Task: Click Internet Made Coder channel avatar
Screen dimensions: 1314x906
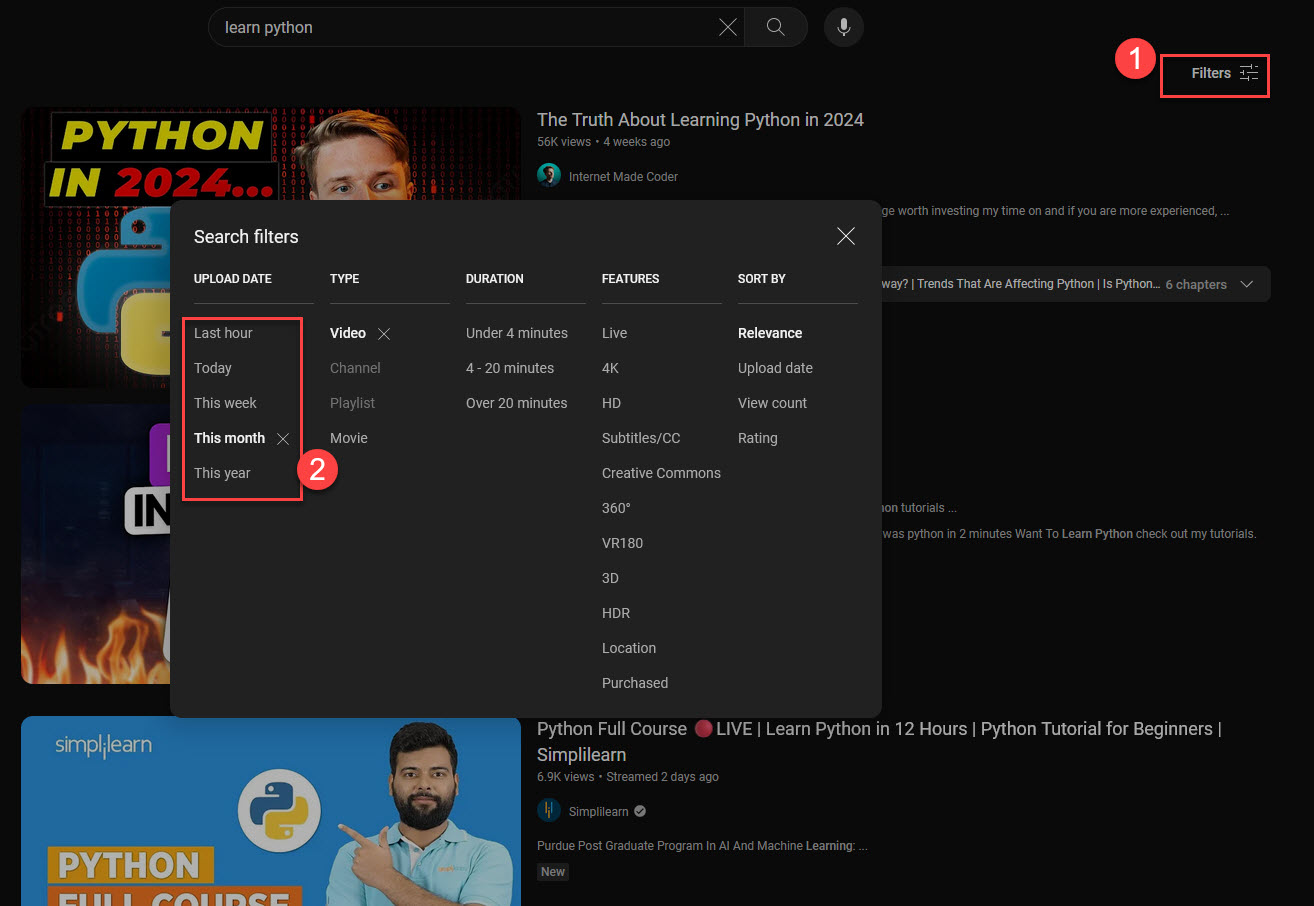Action: click(x=549, y=176)
